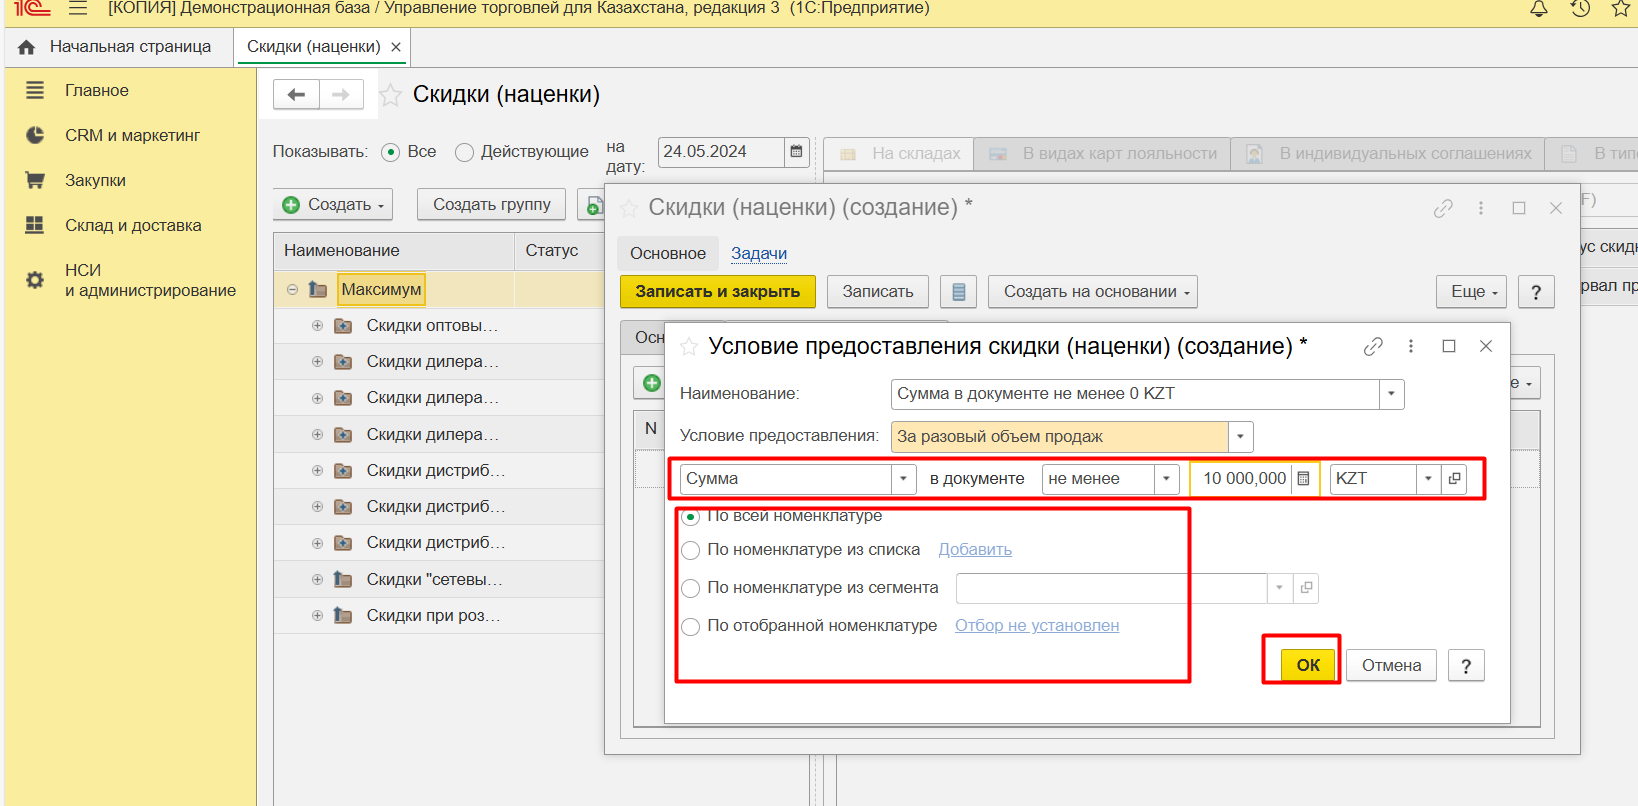Select the Действующие radio button
The height and width of the screenshot is (806, 1638).
pyautogui.click(x=464, y=152)
